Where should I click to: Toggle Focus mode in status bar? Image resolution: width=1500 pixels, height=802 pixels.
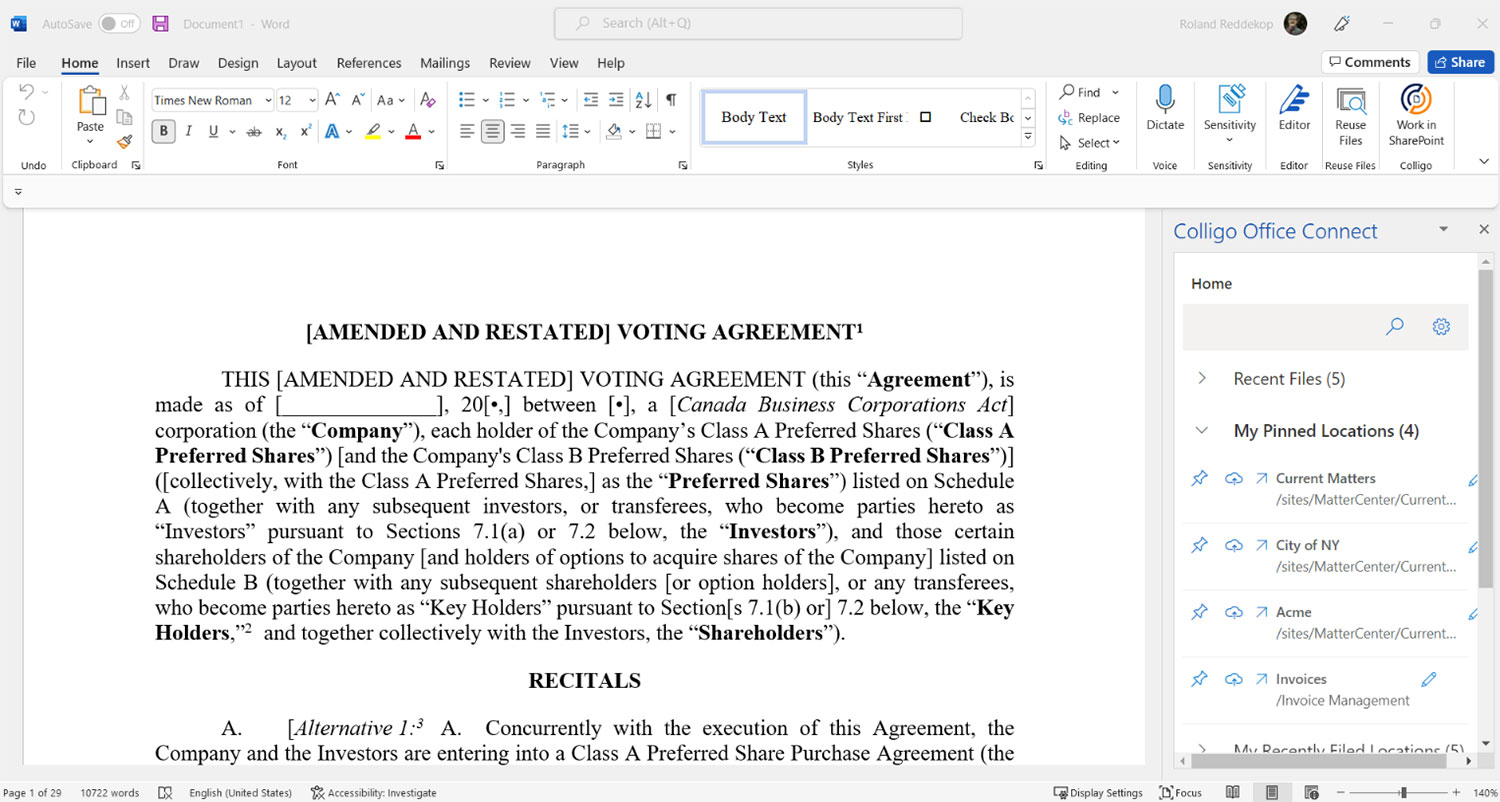click(1180, 793)
